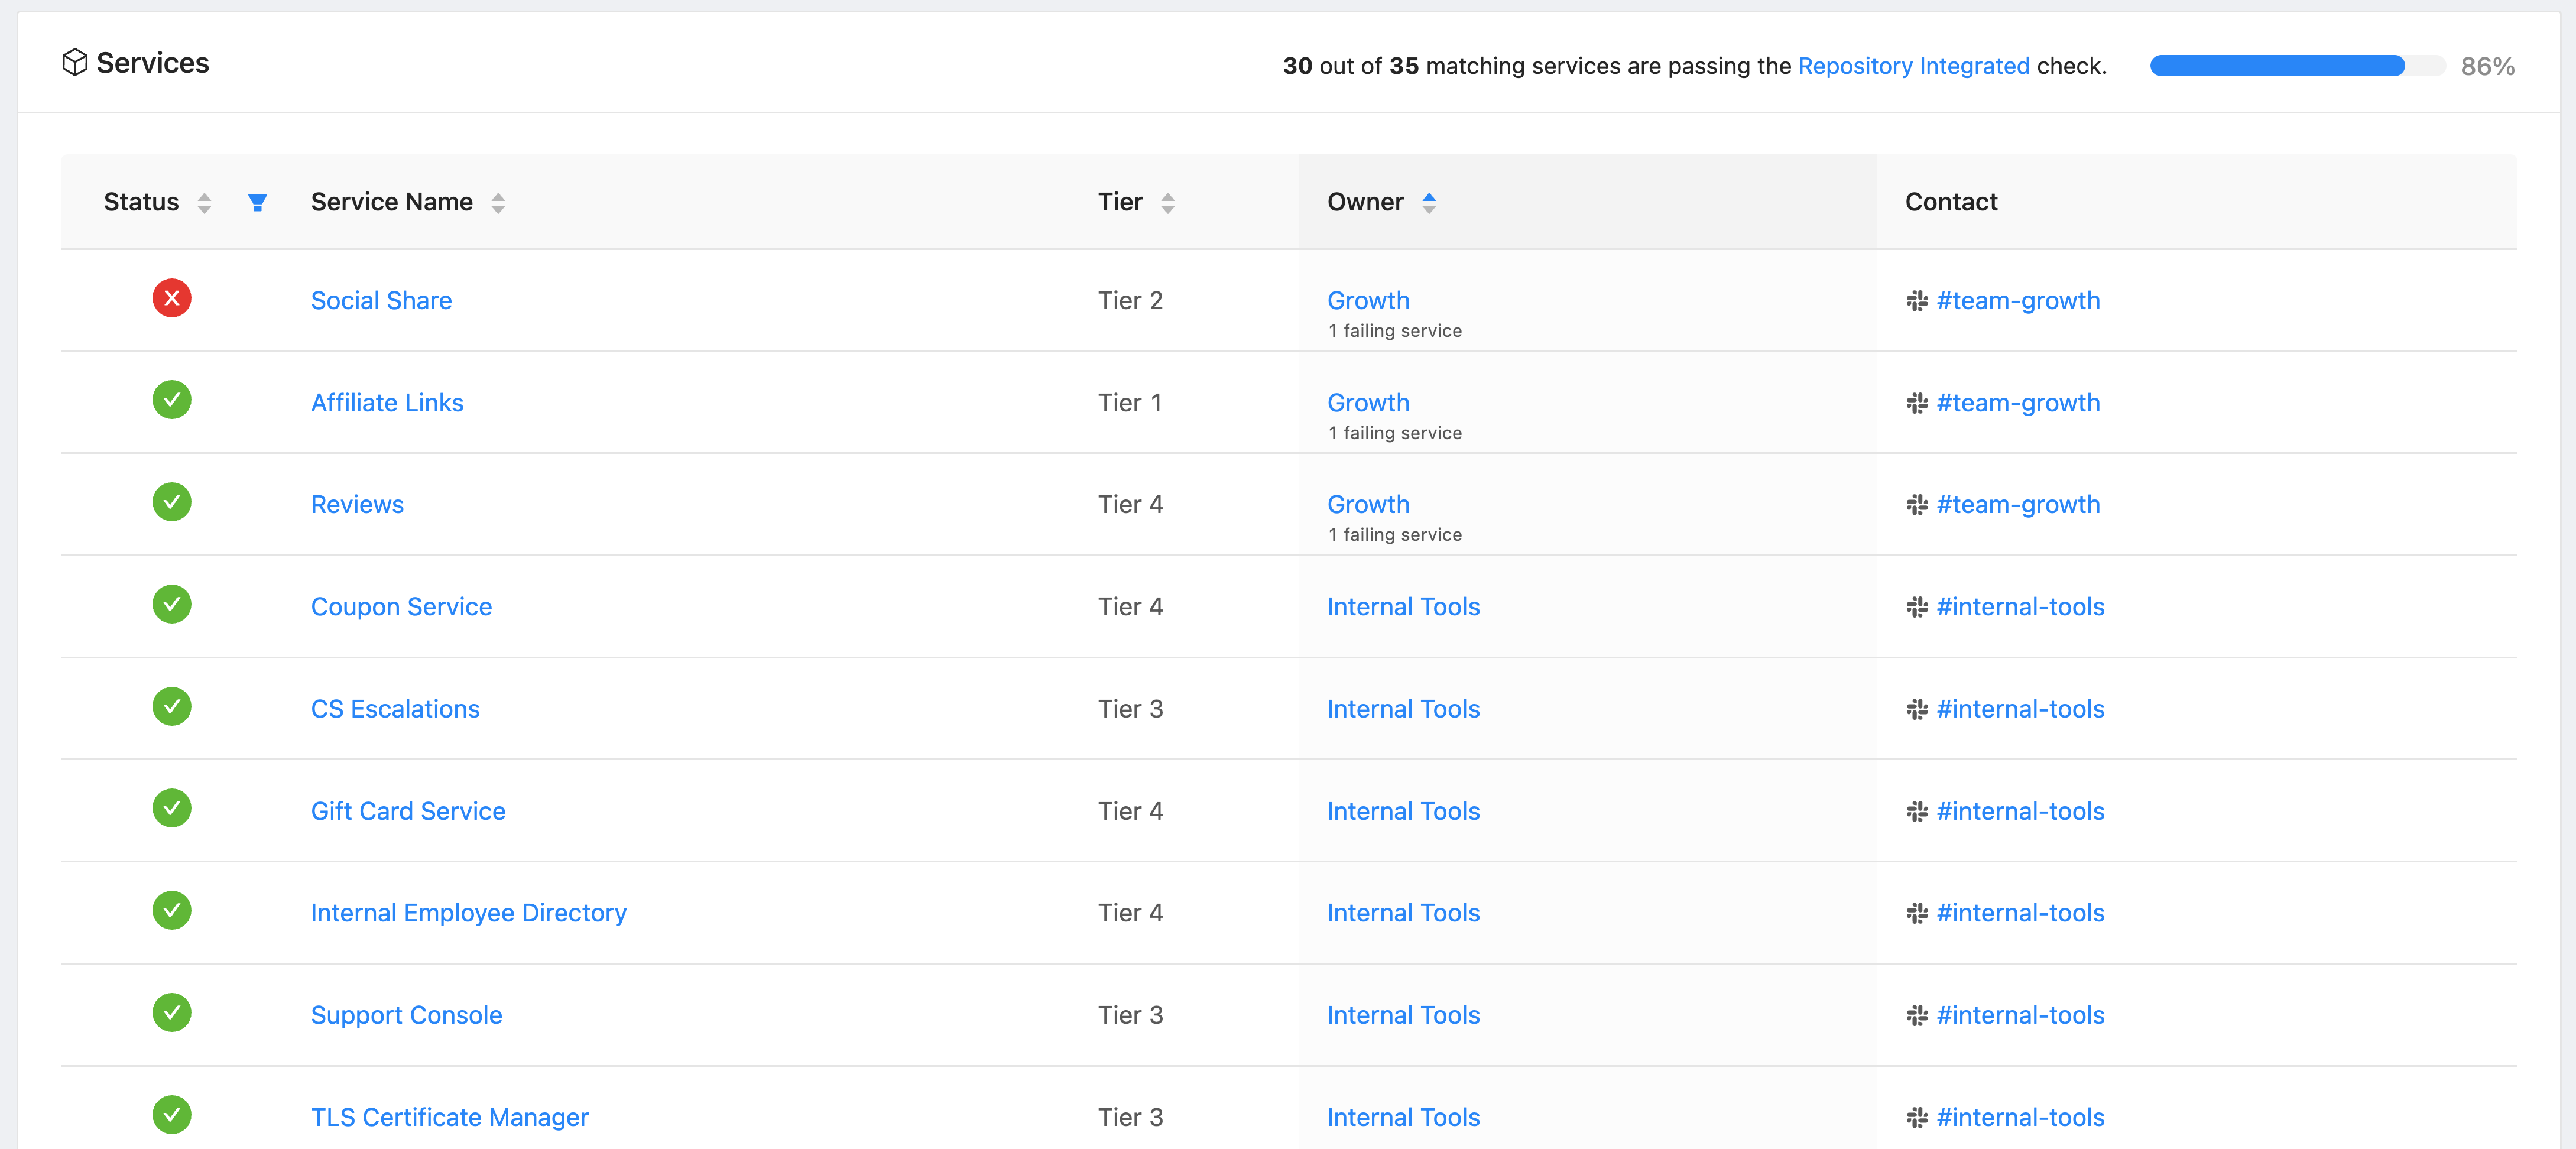Click Slack icon in CS Escalations row
The width and height of the screenshot is (2576, 1149).
tap(1916, 709)
